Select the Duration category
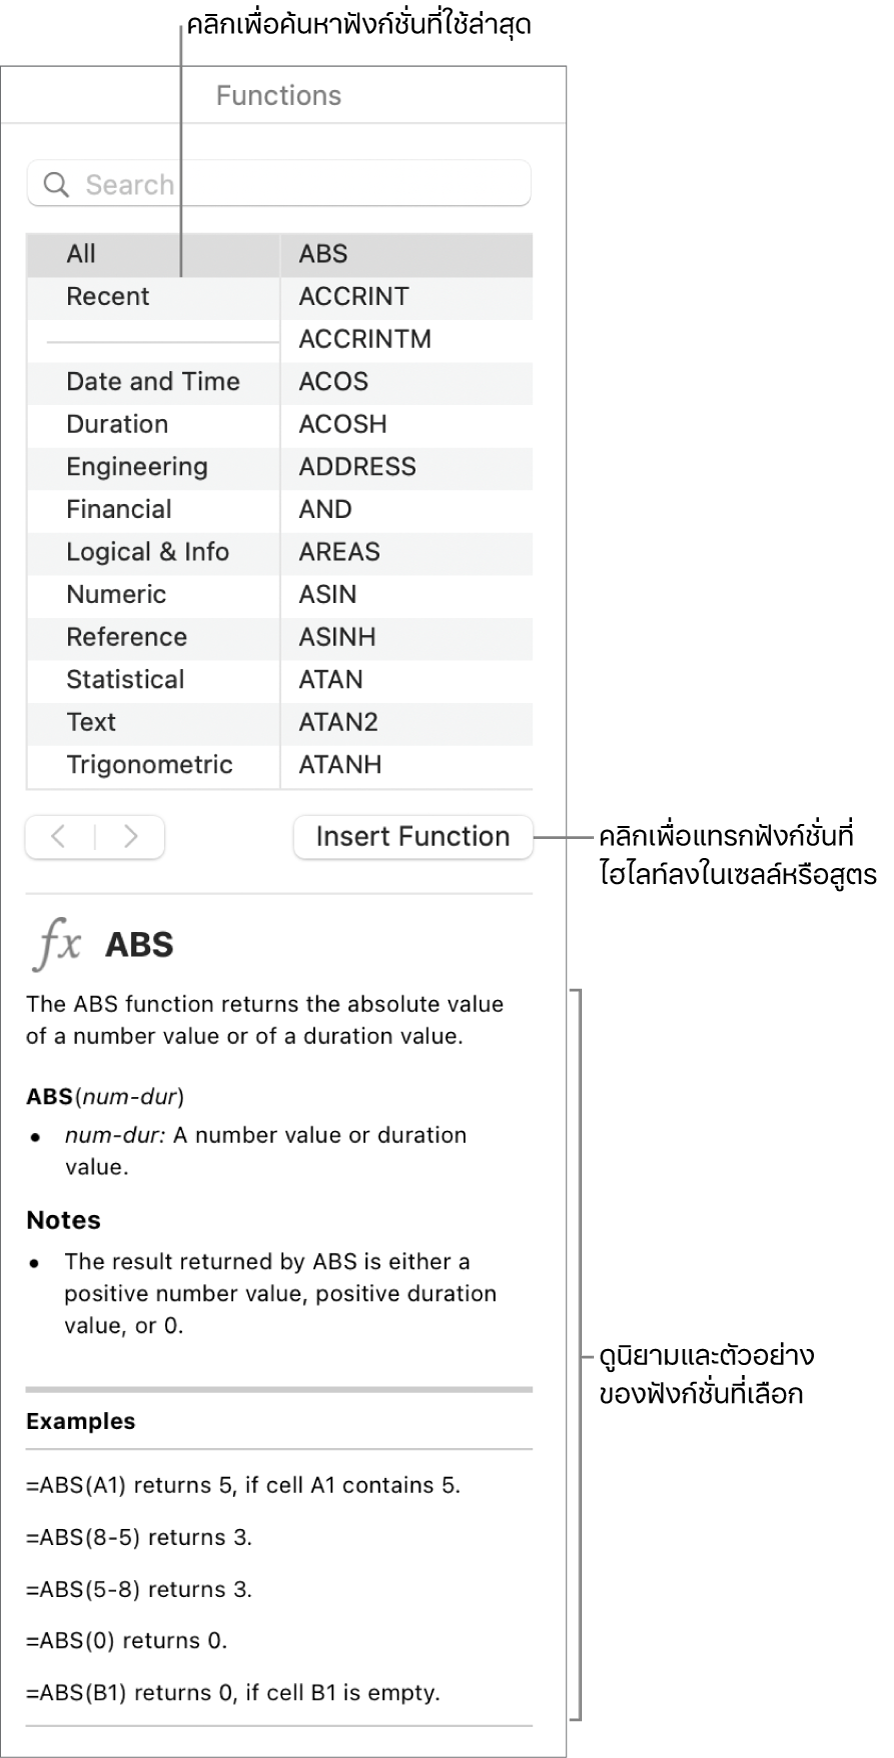 [117, 424]
